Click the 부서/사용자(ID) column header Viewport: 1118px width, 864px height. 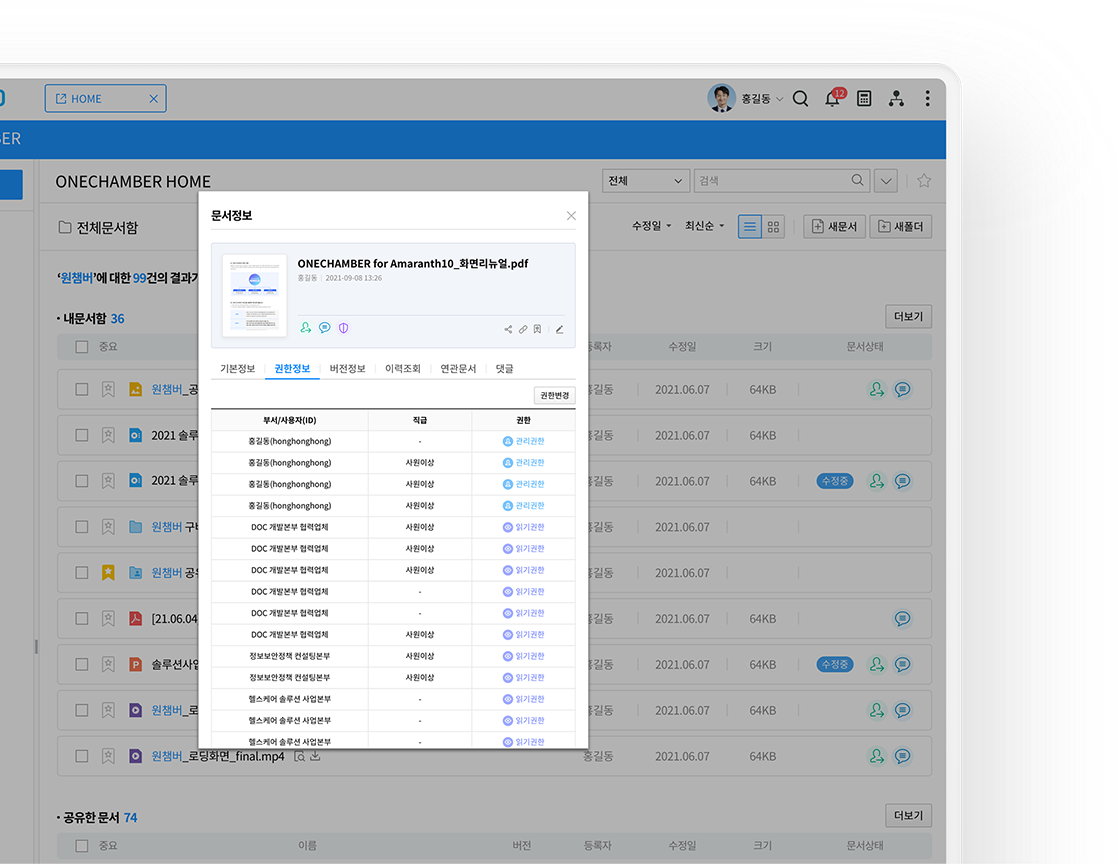coord(289,421)
